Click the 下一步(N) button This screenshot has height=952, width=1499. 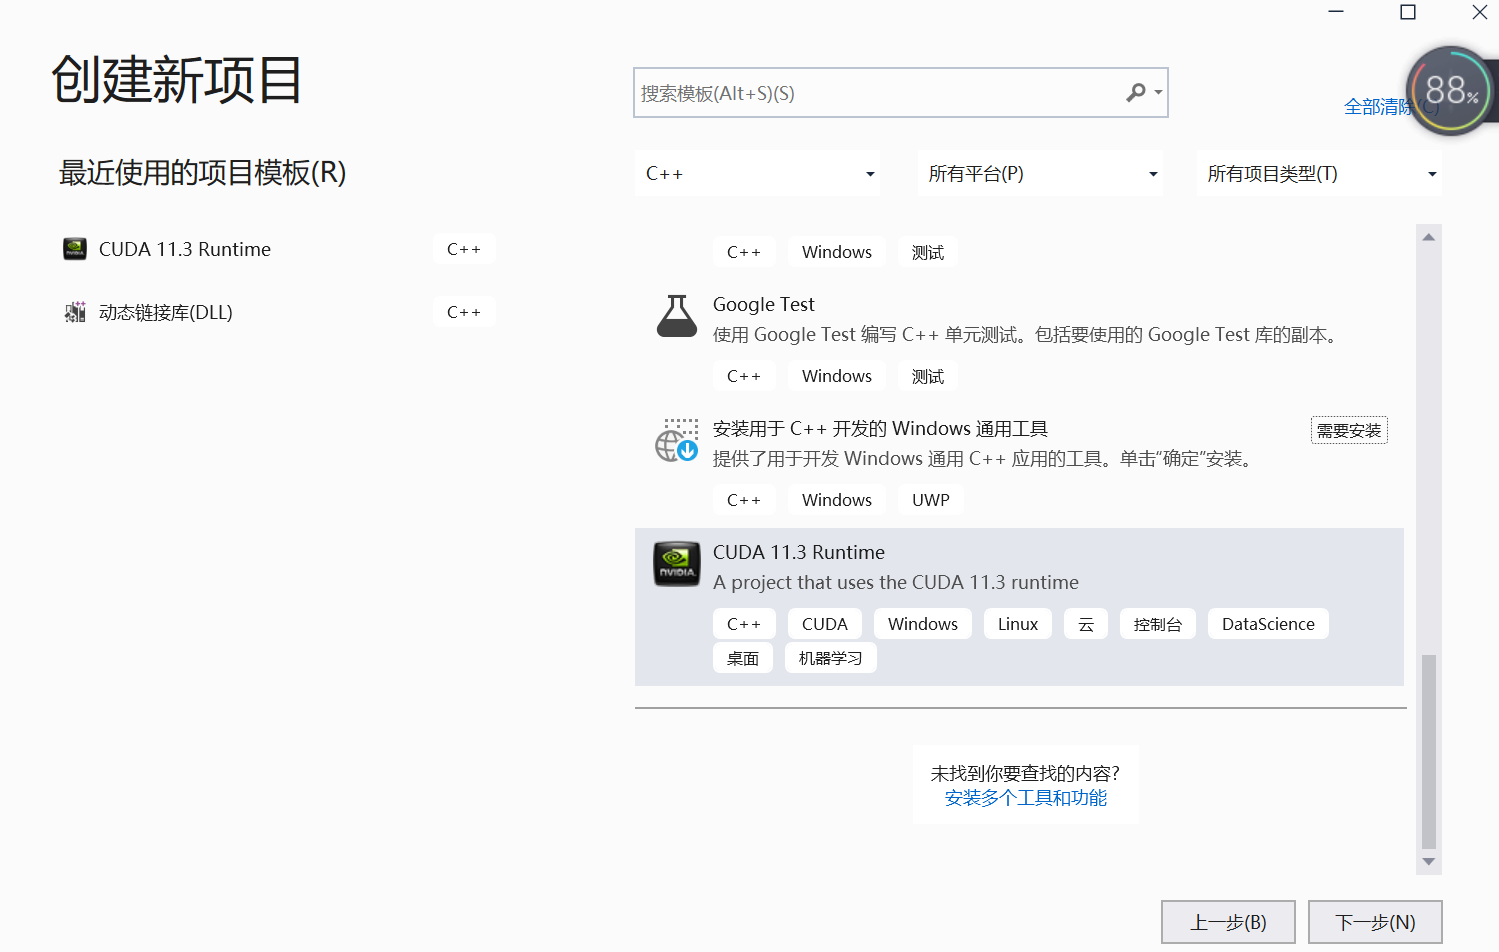click(1375, 921)
